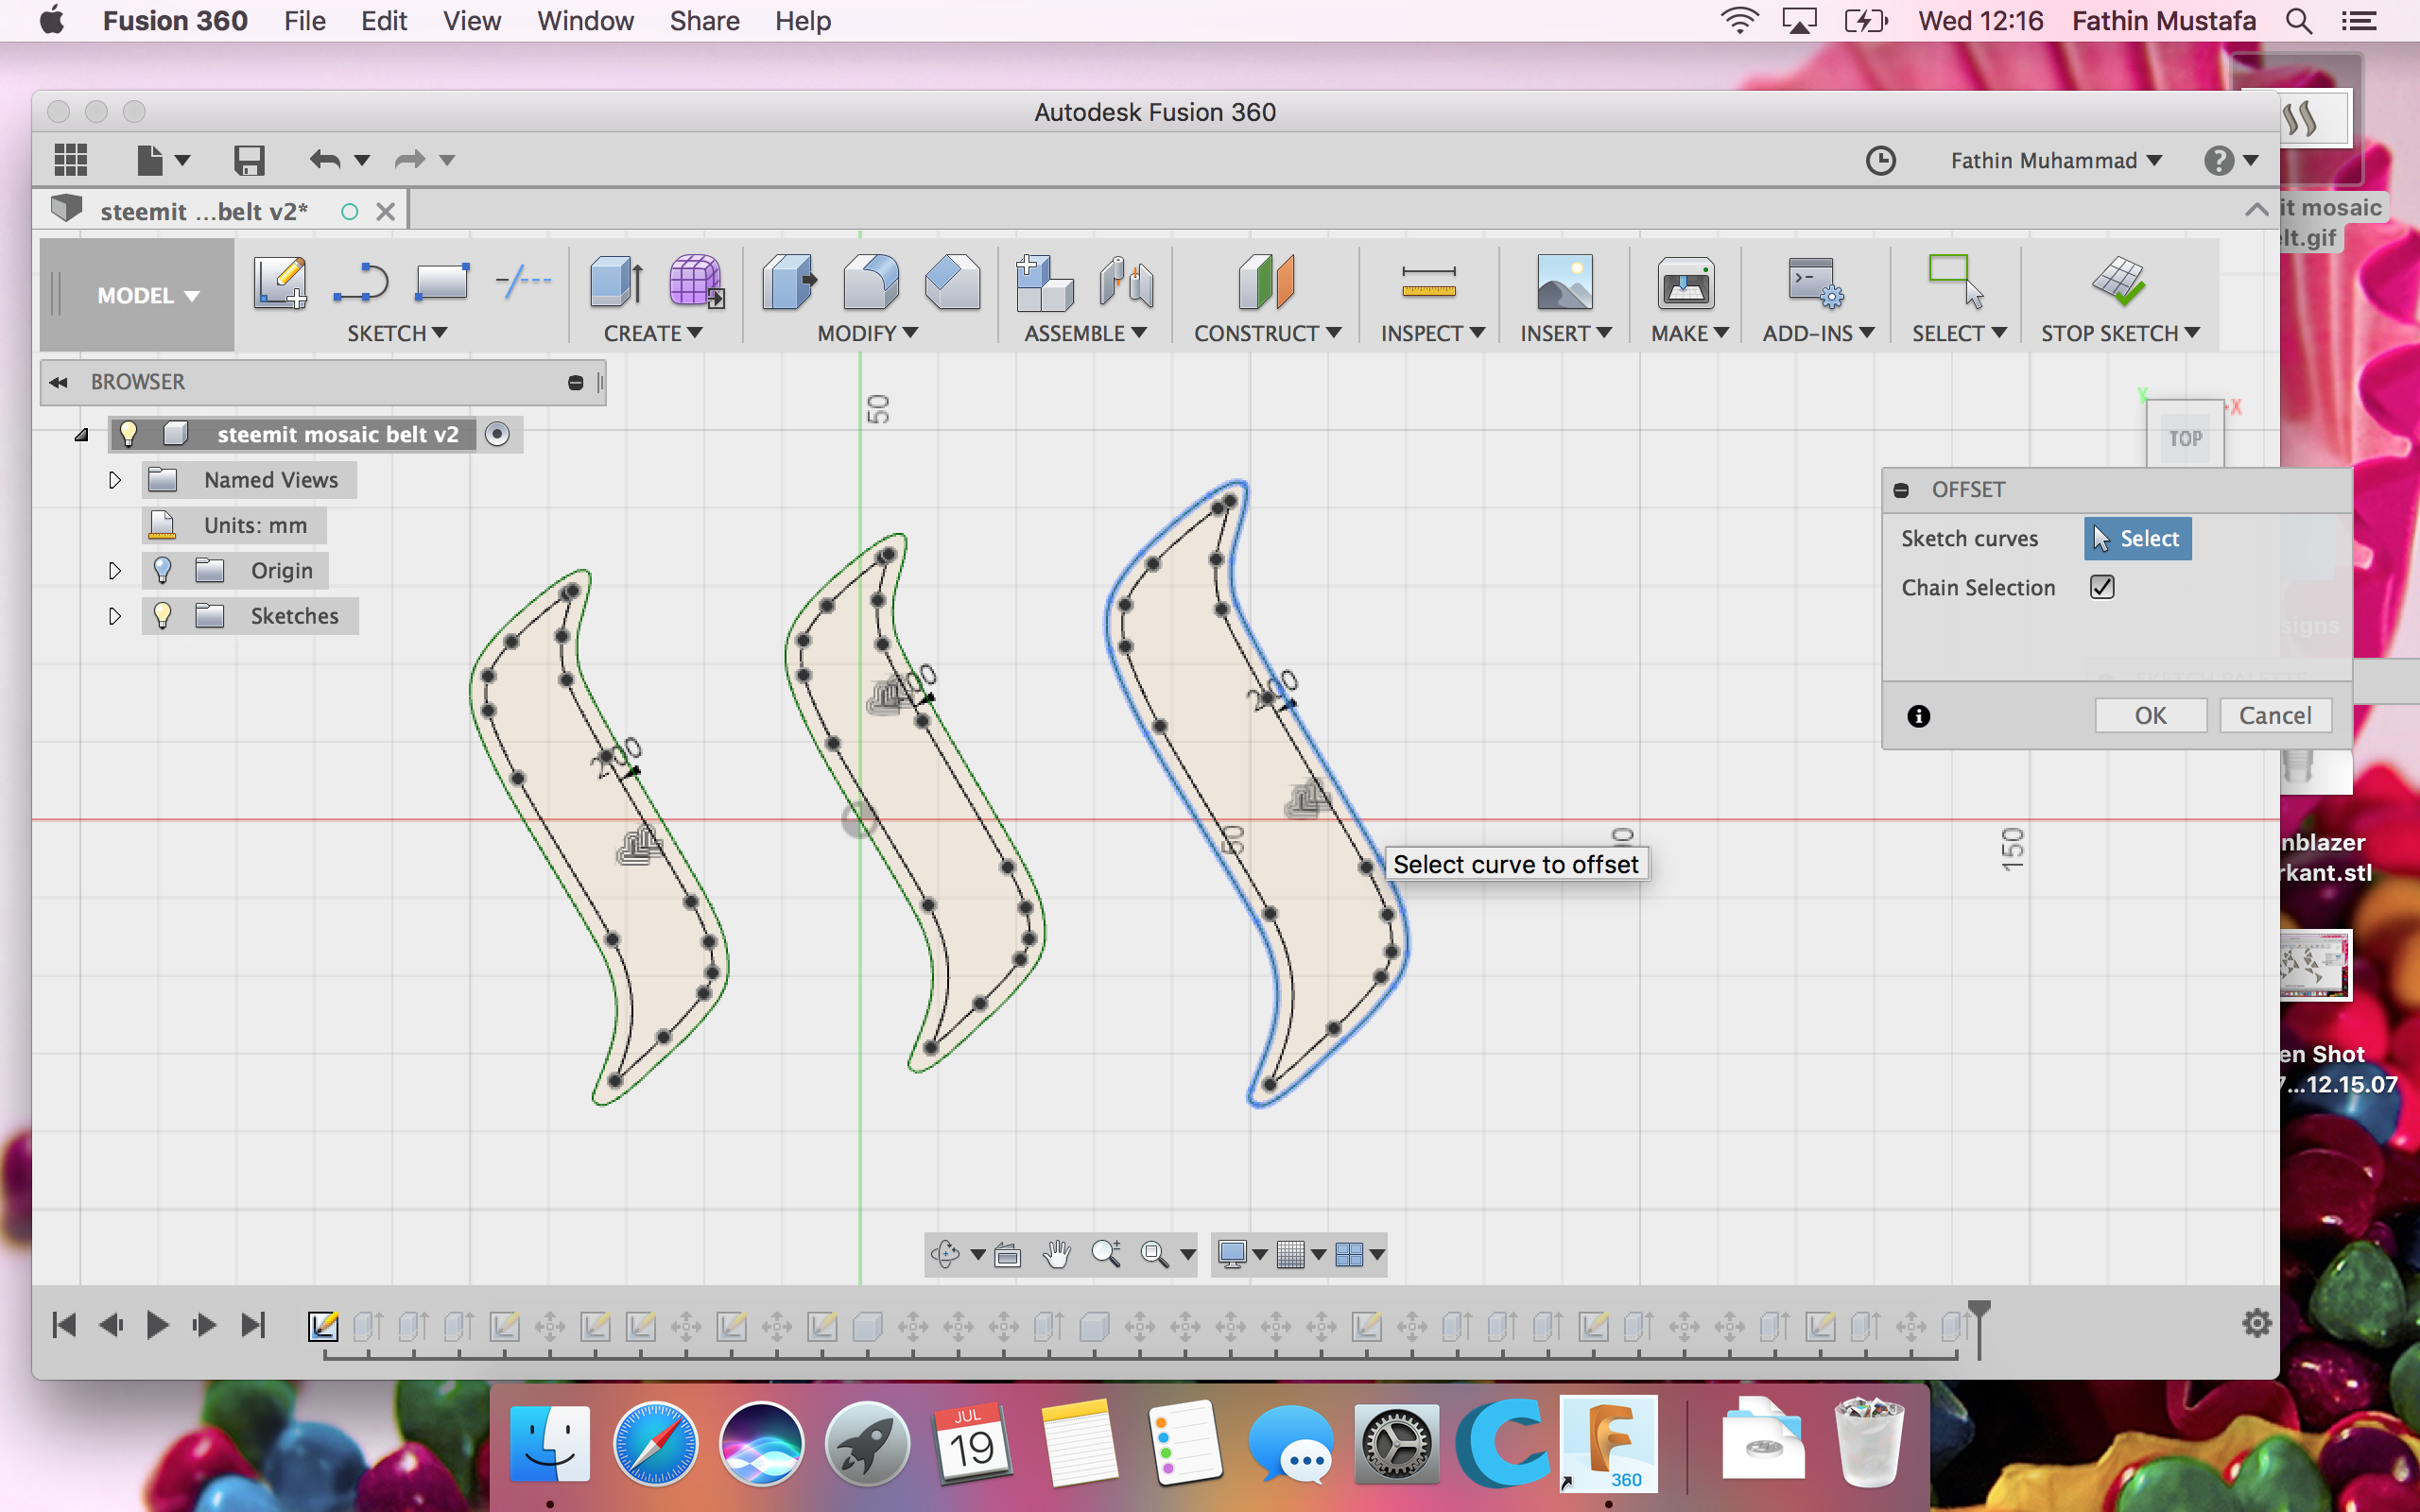Select the Joint tool
The width and height of the screenshot is (2420, 1512).
coord(1126,282)
